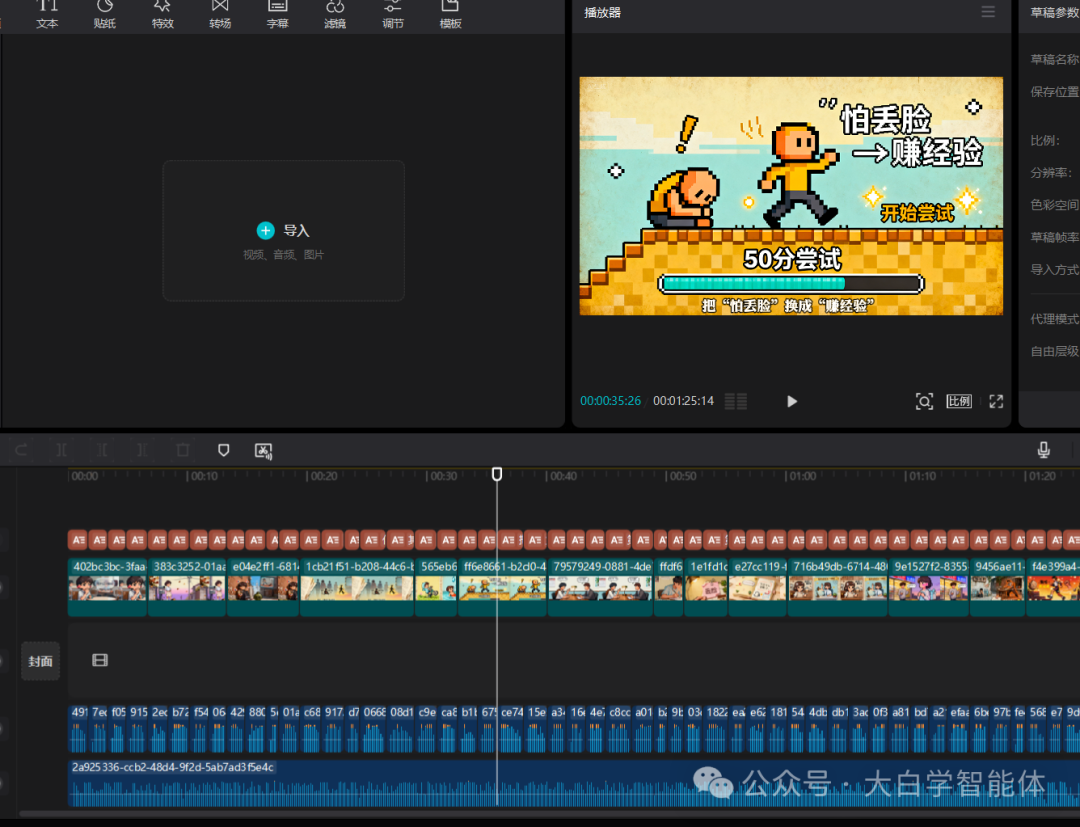
Task: Select the first caption clip on text track
Action: 78,540
